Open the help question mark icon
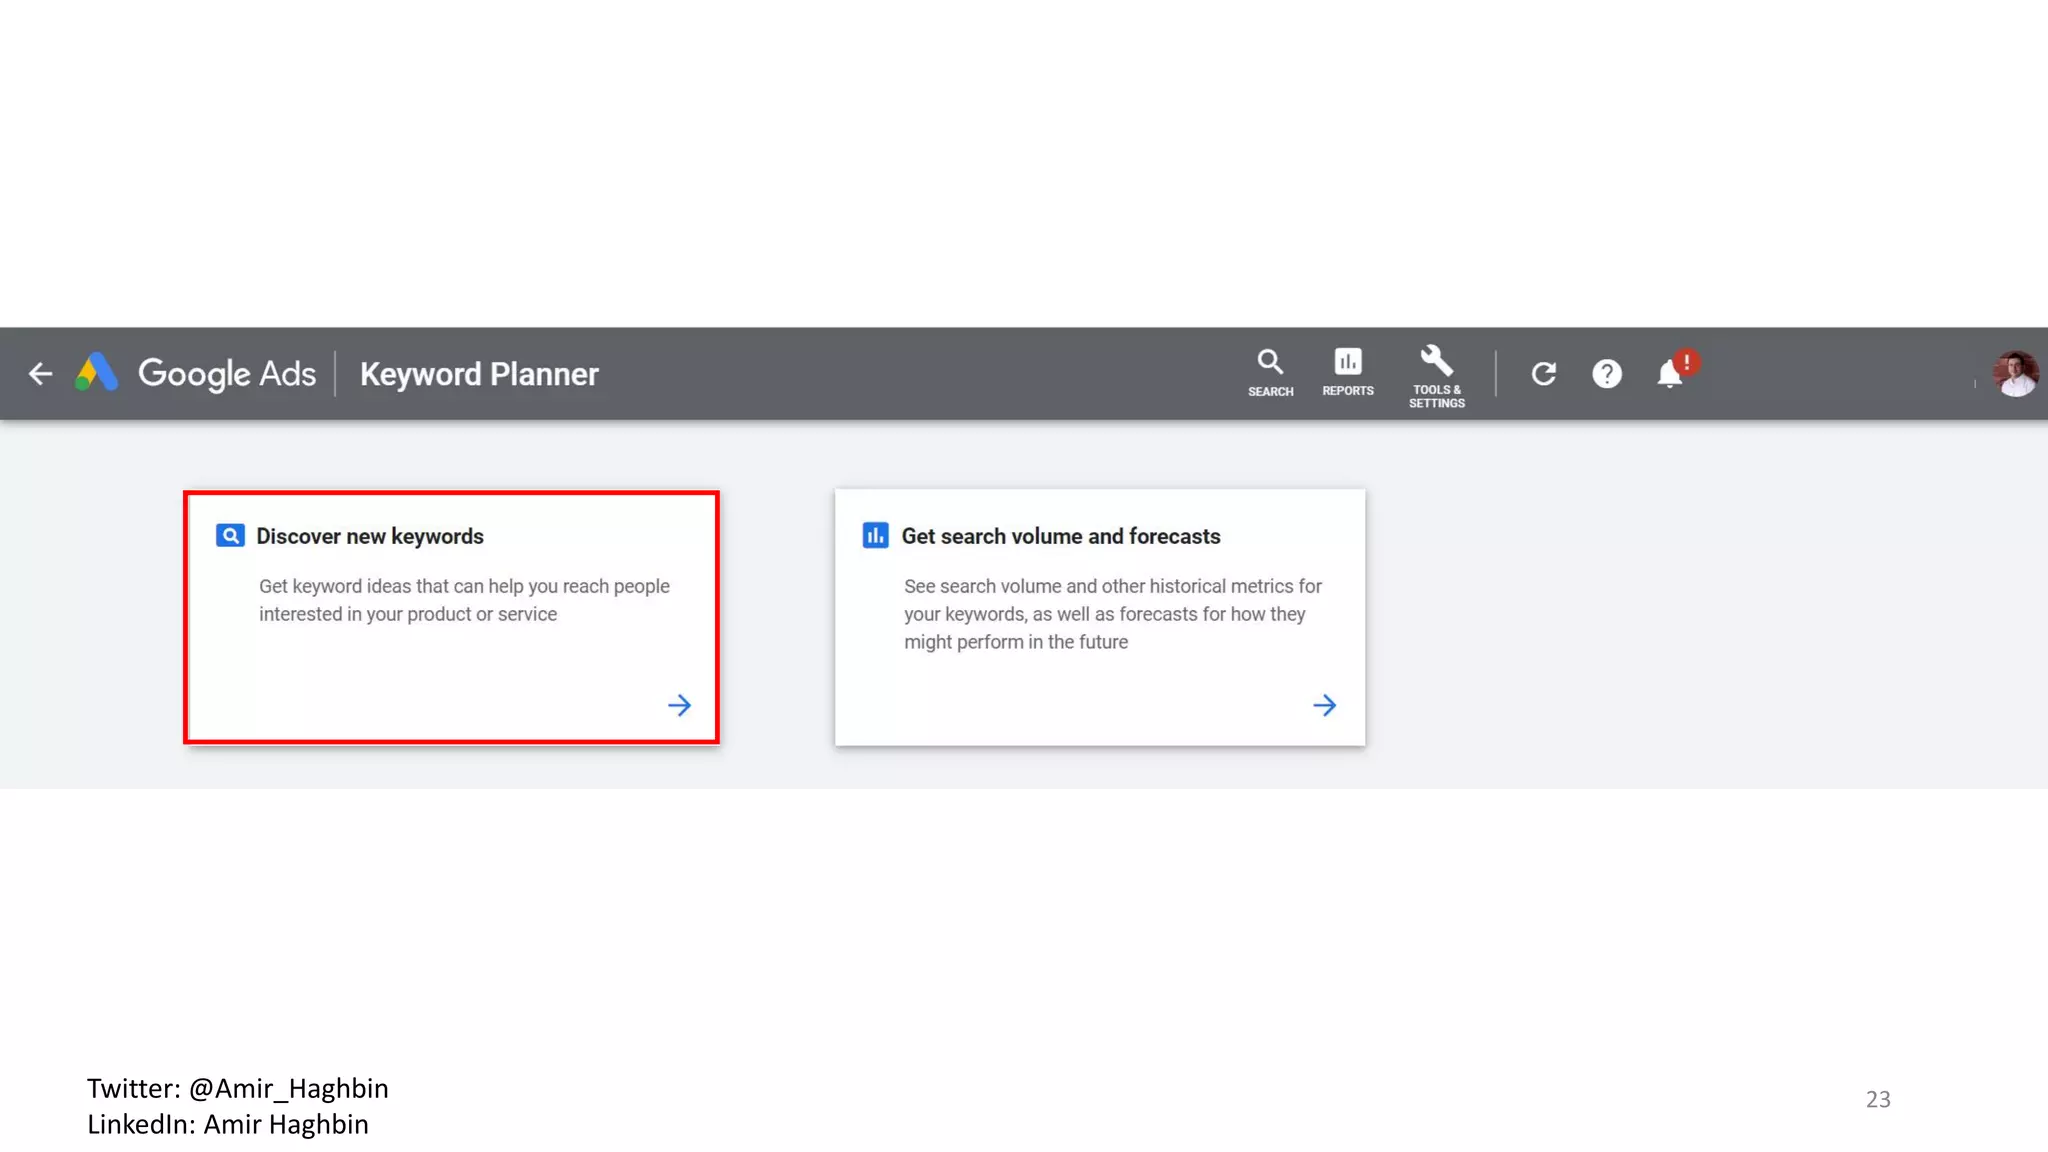2048x1152 pixels. coord(1606,374)
